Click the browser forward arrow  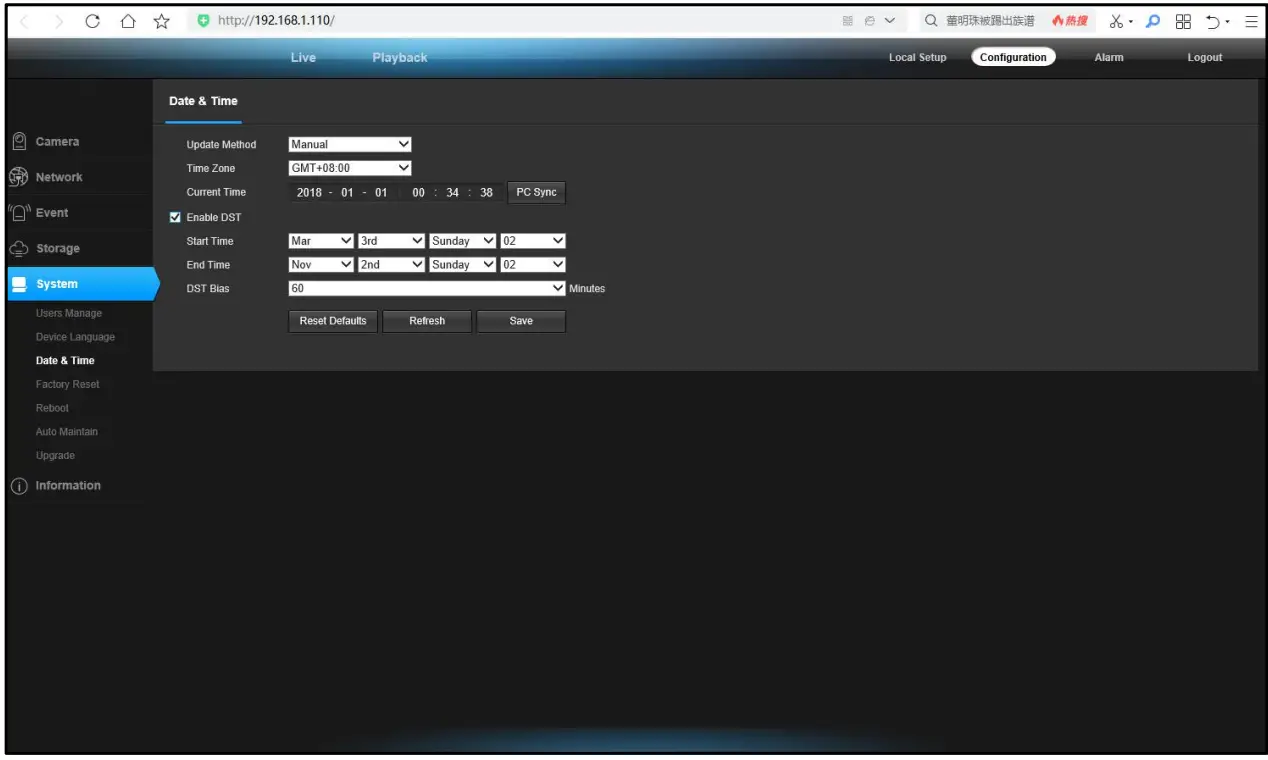click(60, 21)
